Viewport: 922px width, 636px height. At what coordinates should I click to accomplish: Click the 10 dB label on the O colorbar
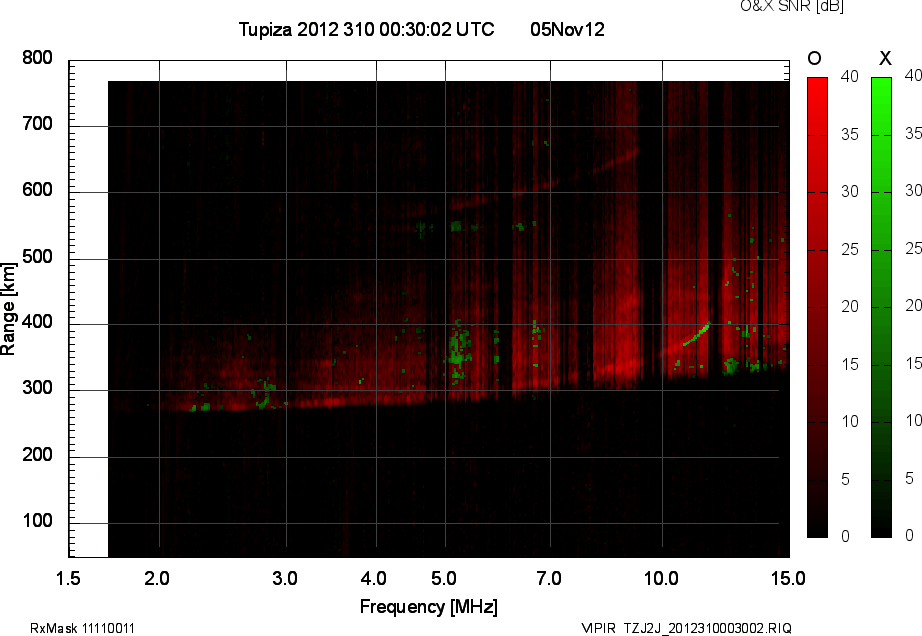click(850, 421)
